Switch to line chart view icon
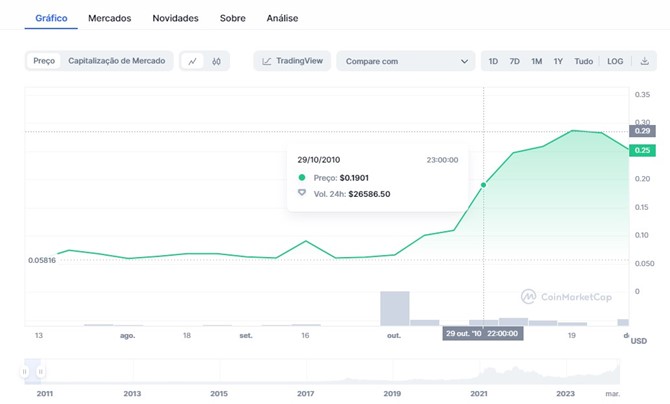This screenshot has height=404, width=670. [193, 61]
